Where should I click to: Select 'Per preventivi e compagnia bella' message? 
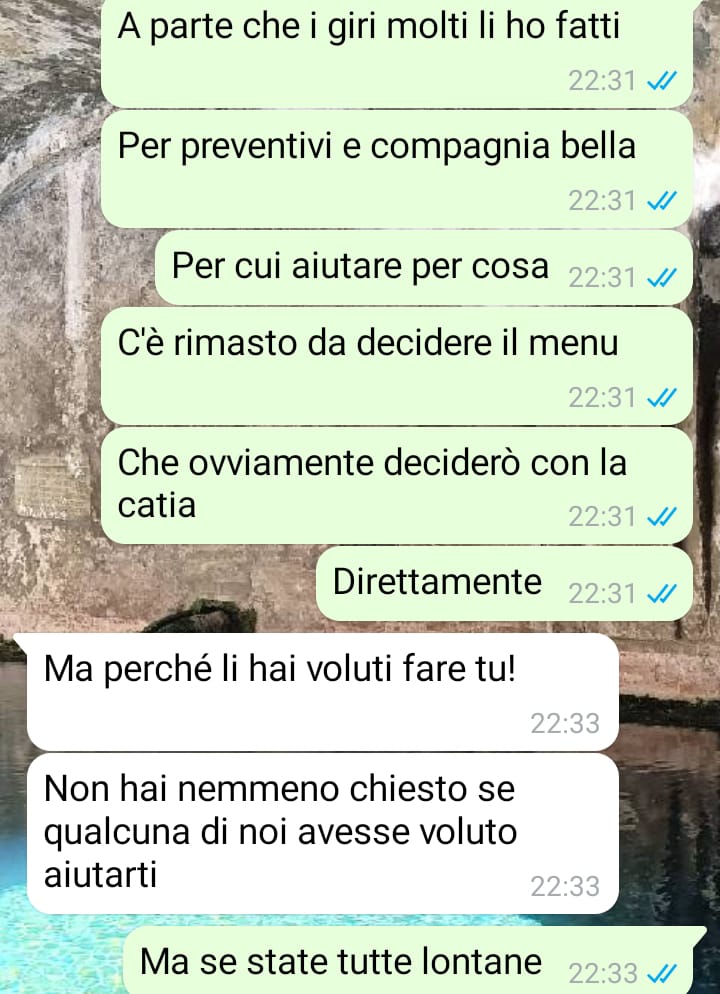(x=397, y=169)
